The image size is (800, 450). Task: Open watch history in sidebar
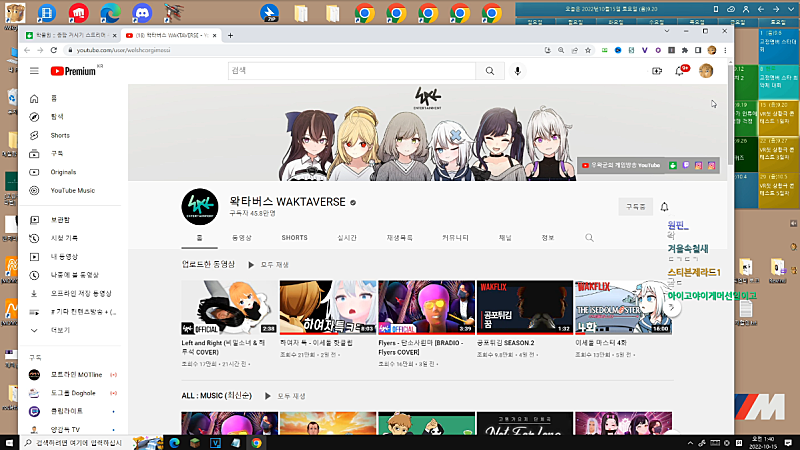coord(64,238)
